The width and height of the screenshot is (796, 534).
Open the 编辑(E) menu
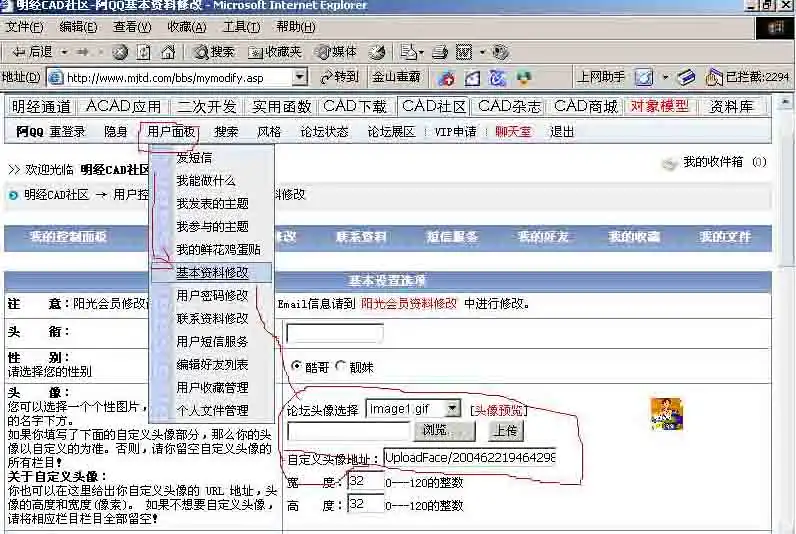click(78, 26)
